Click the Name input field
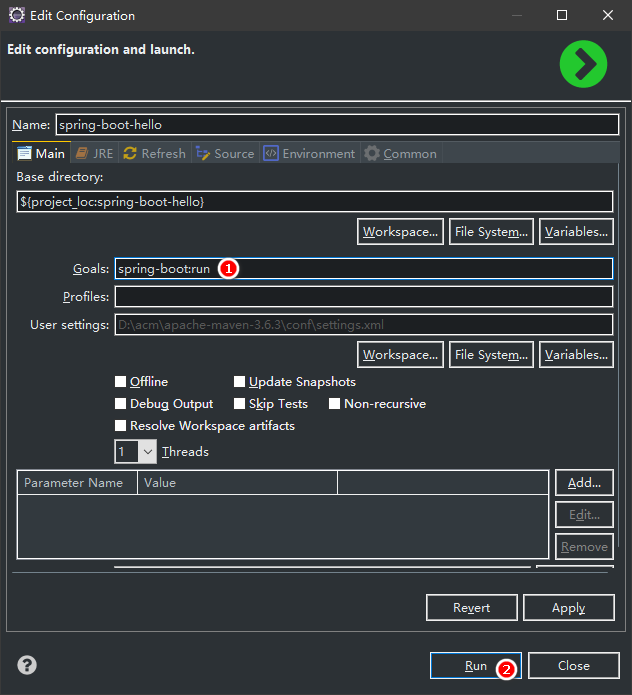The image size is (632, 695). click(x=337, y=125)
